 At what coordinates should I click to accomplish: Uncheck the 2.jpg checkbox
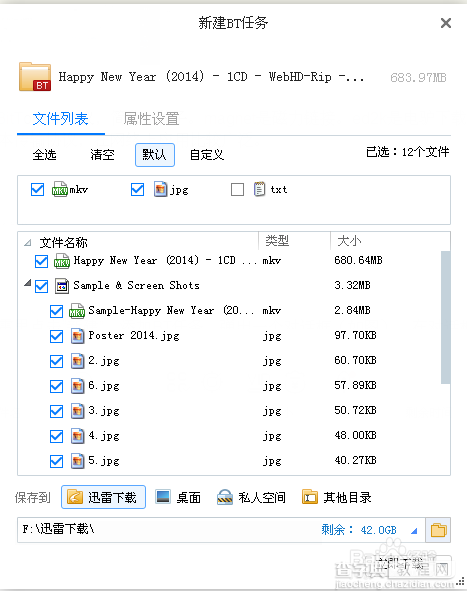pyautogui.click(x=57, y=361)
